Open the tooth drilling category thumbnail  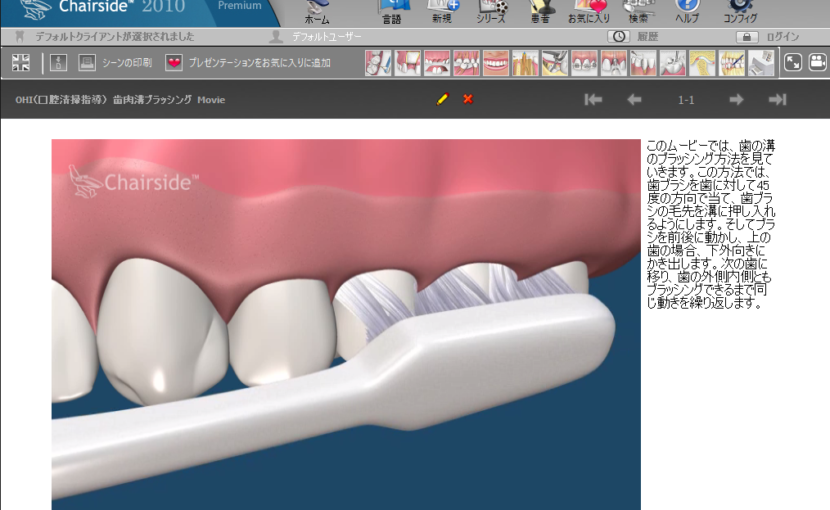click(673, 63)
